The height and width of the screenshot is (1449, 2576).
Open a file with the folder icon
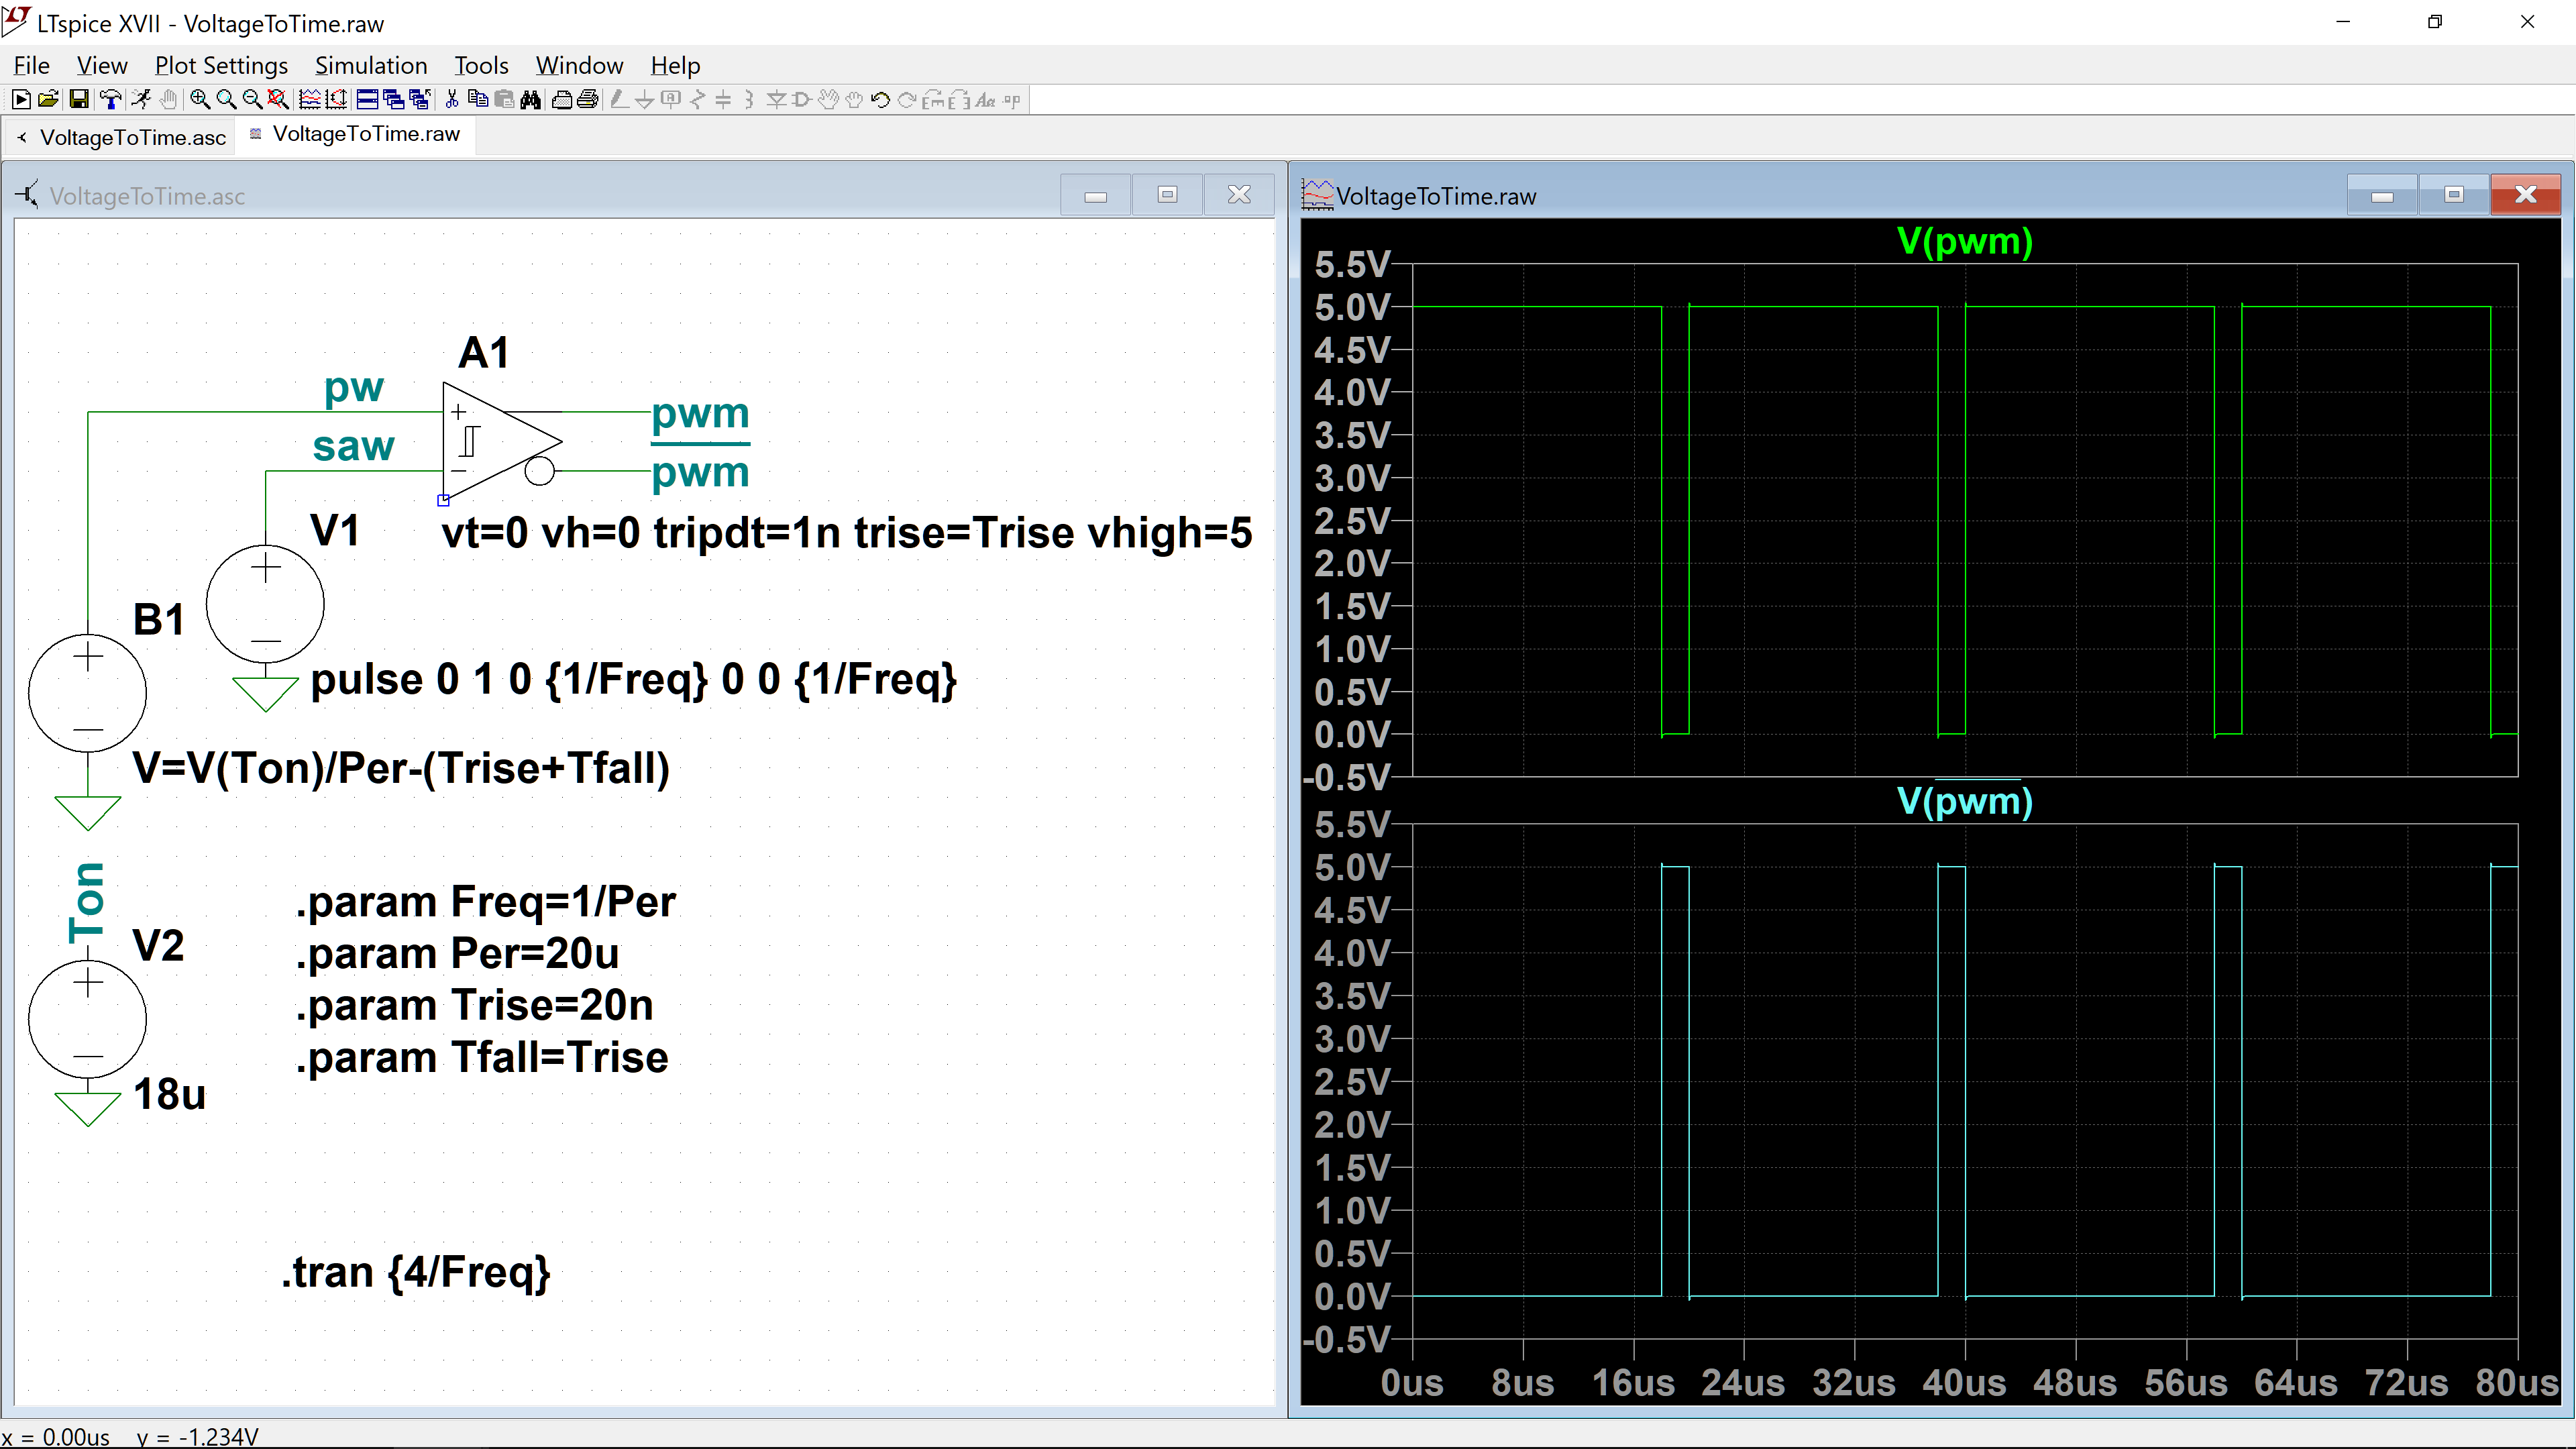[x=48, y=99]
